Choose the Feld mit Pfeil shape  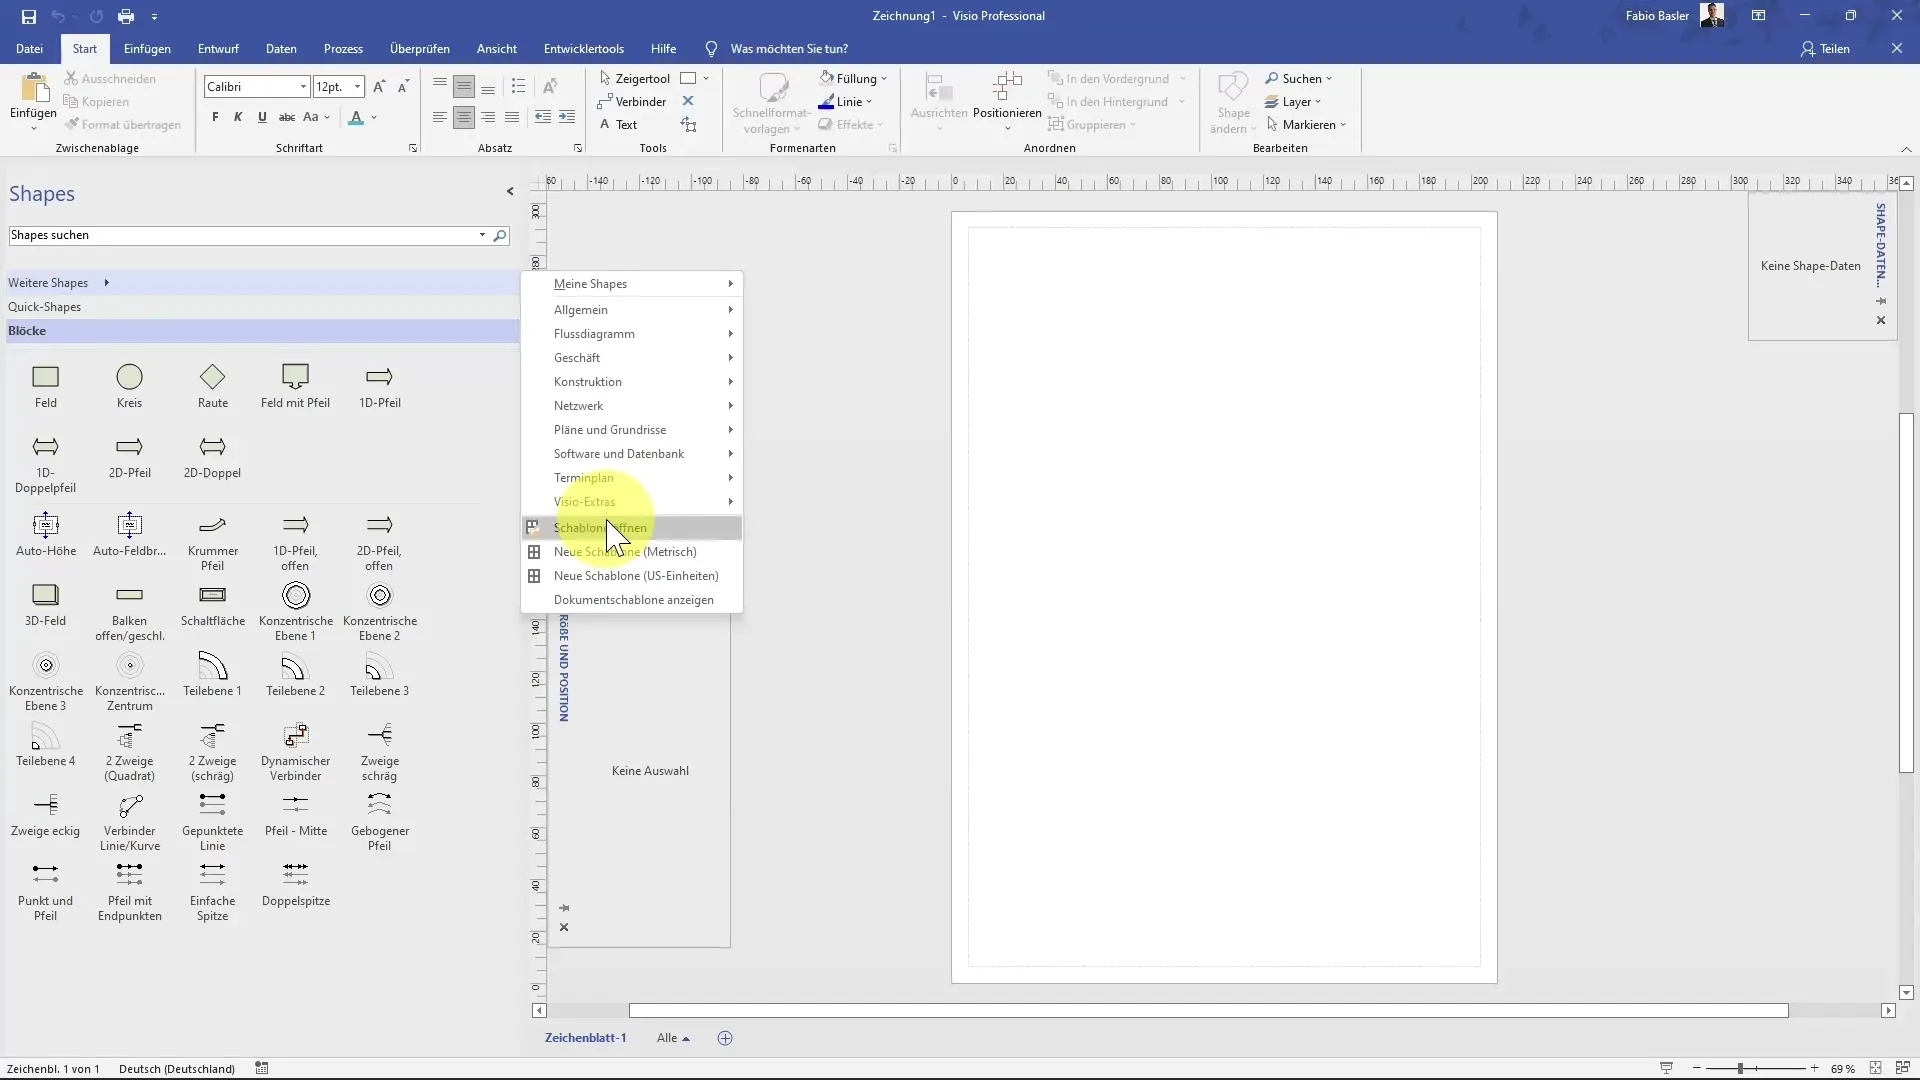point(295,387)
